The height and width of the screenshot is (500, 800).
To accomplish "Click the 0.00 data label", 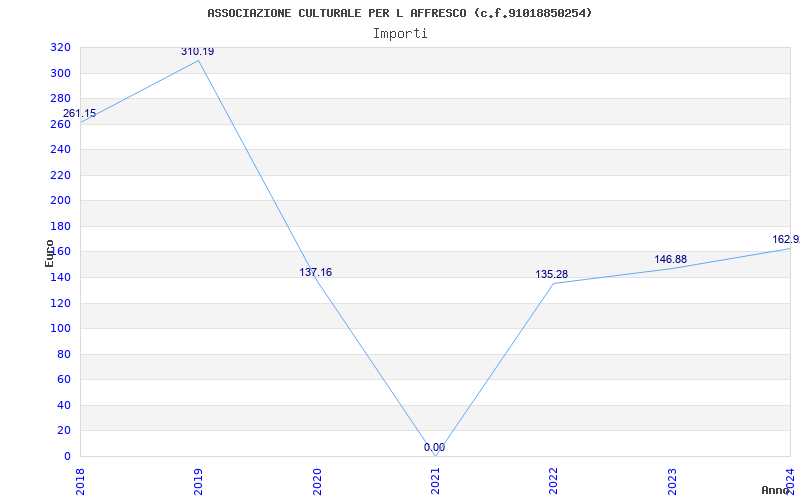I will pos(434,447).
